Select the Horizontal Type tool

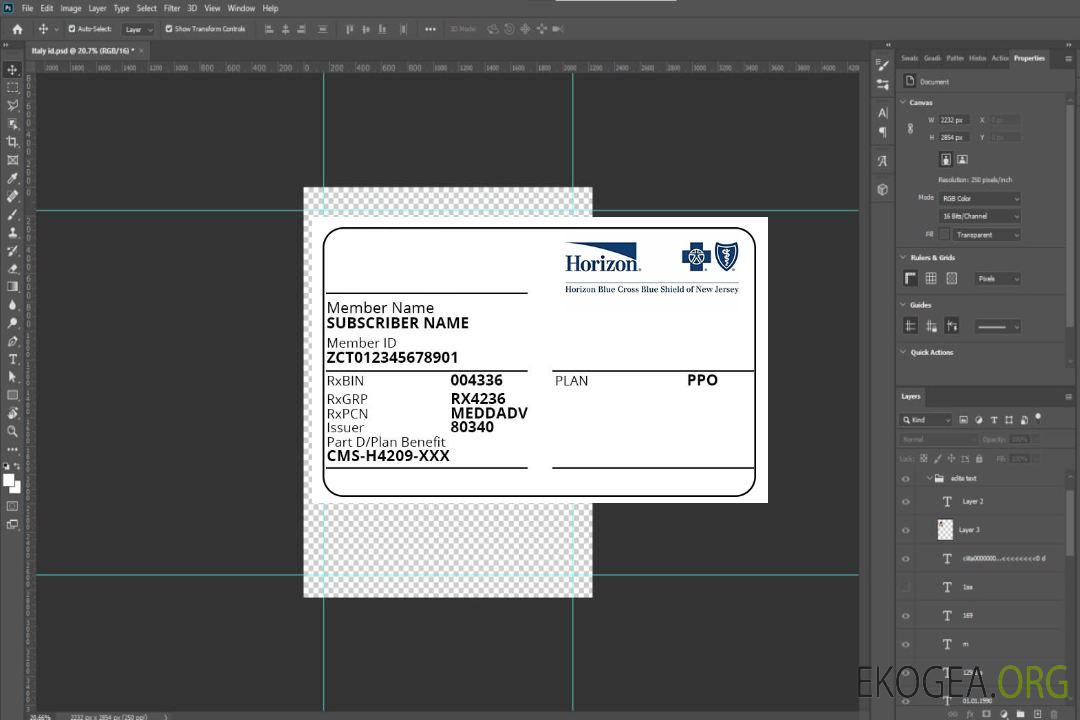pos(13,359)
